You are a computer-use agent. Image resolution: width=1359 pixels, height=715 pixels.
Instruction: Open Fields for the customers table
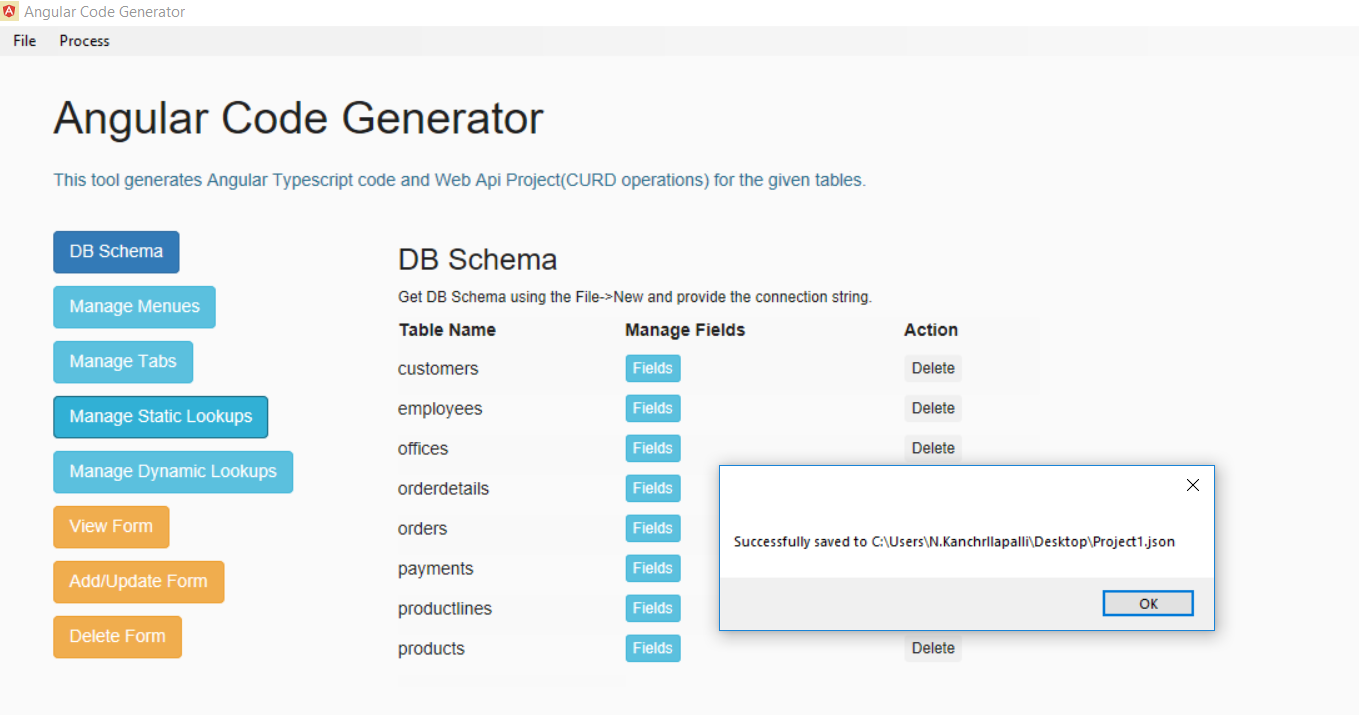click(x=652, y=369)
